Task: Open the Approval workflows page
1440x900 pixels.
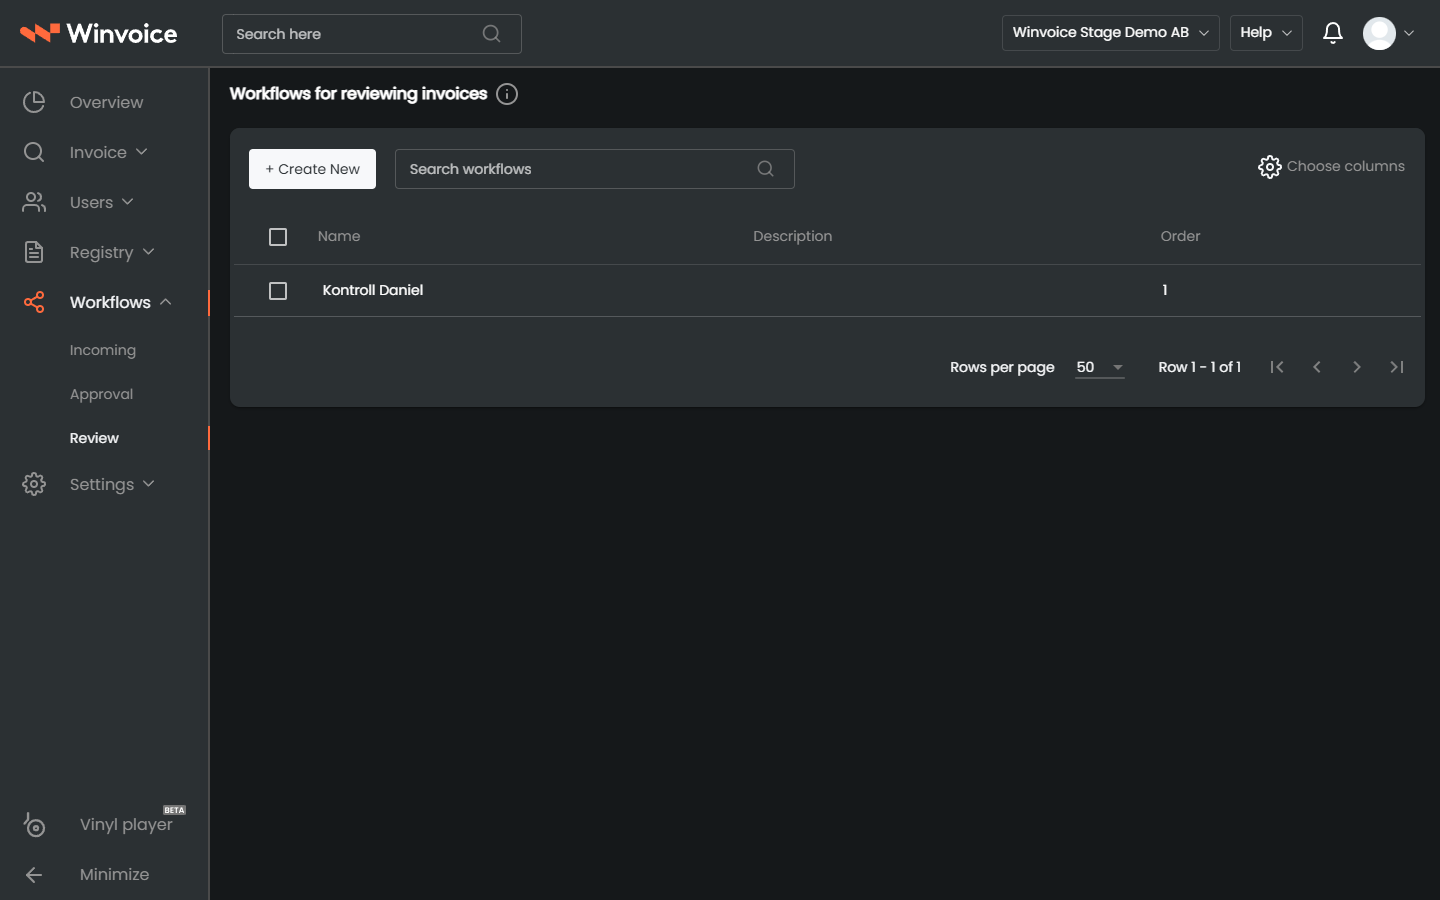Action: 101,394
